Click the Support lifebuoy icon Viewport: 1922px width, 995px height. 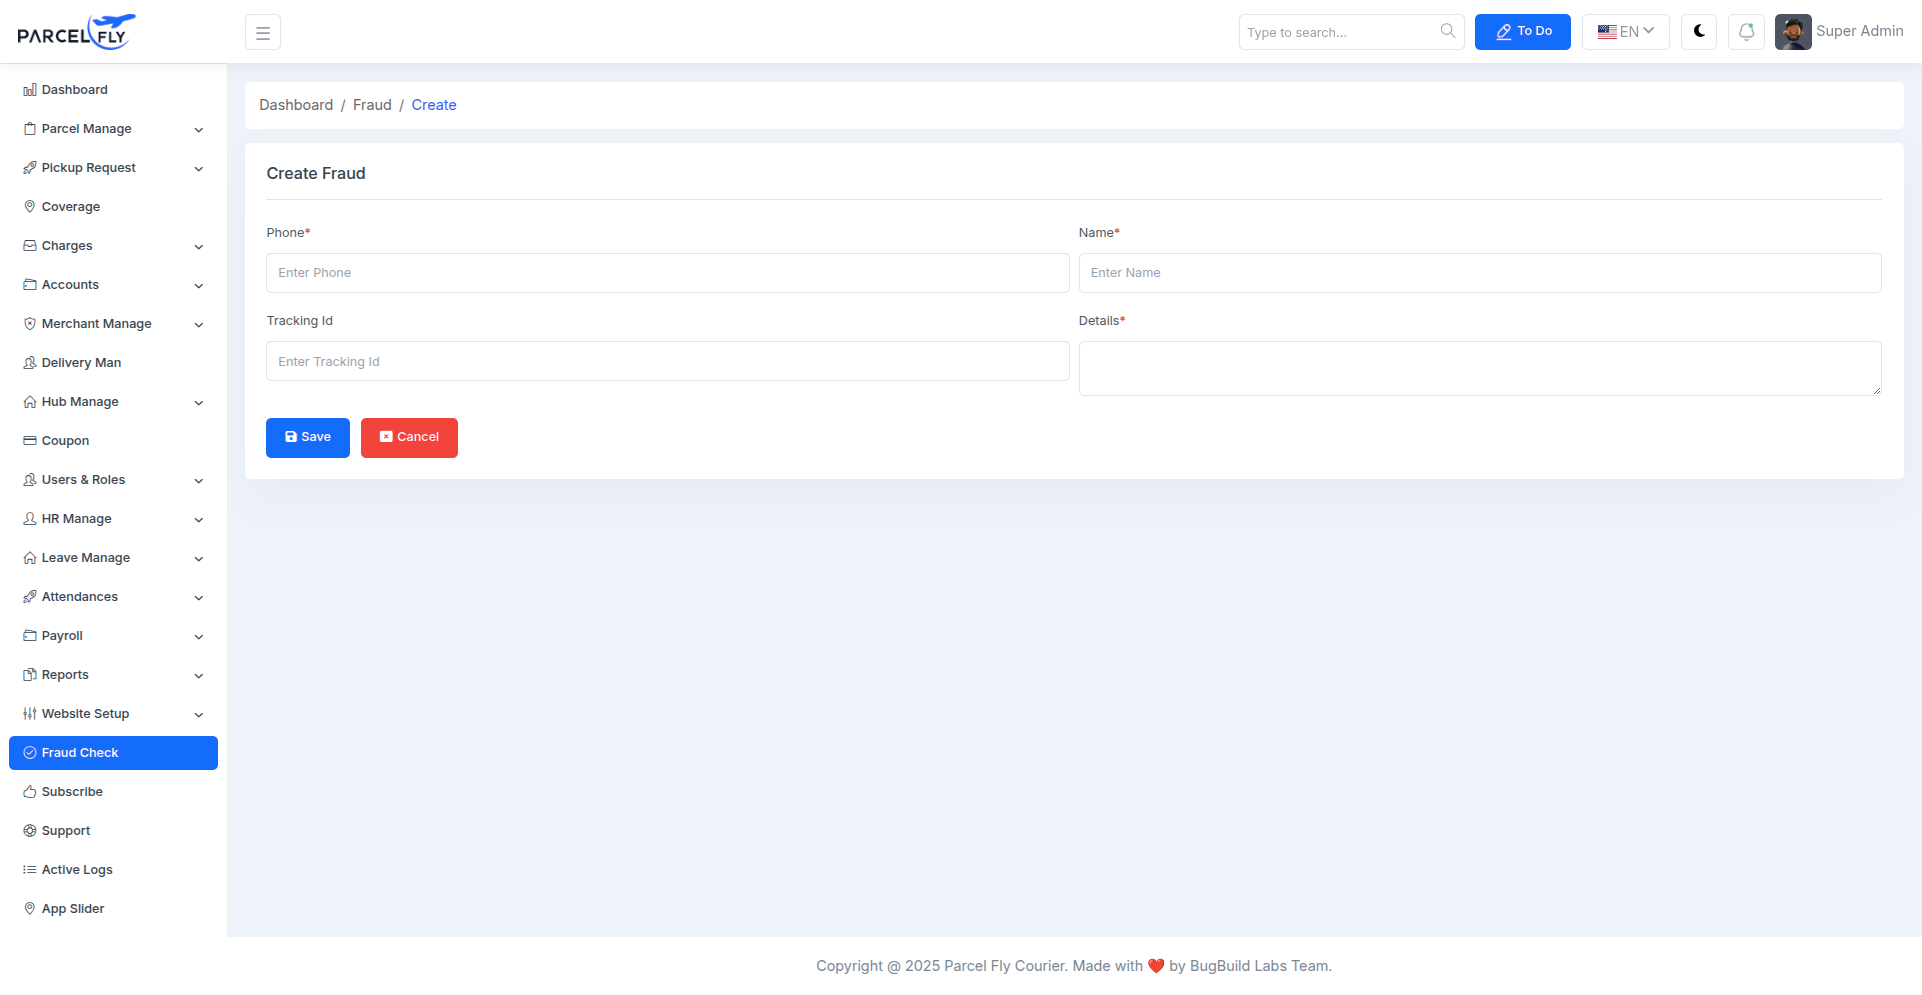pyautogui.click(x=30, y=831)
